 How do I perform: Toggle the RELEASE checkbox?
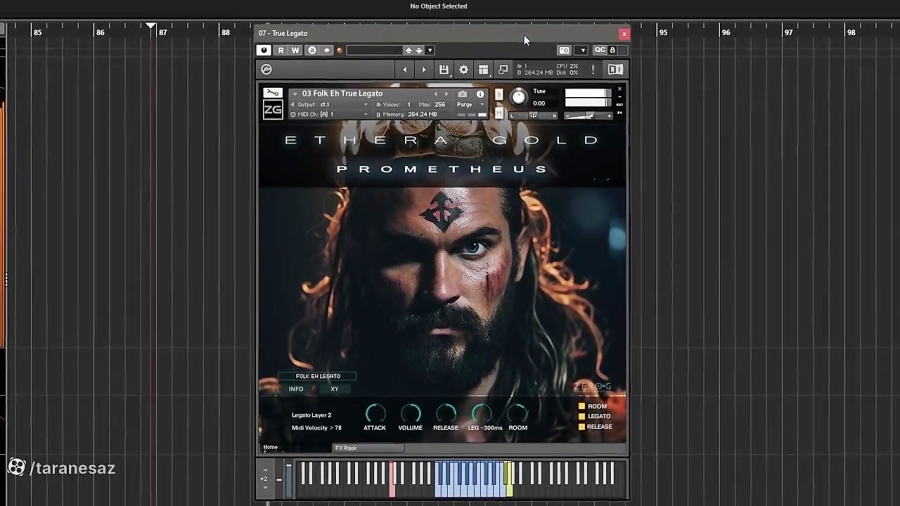pyautogui.click(x=582, y=427)
